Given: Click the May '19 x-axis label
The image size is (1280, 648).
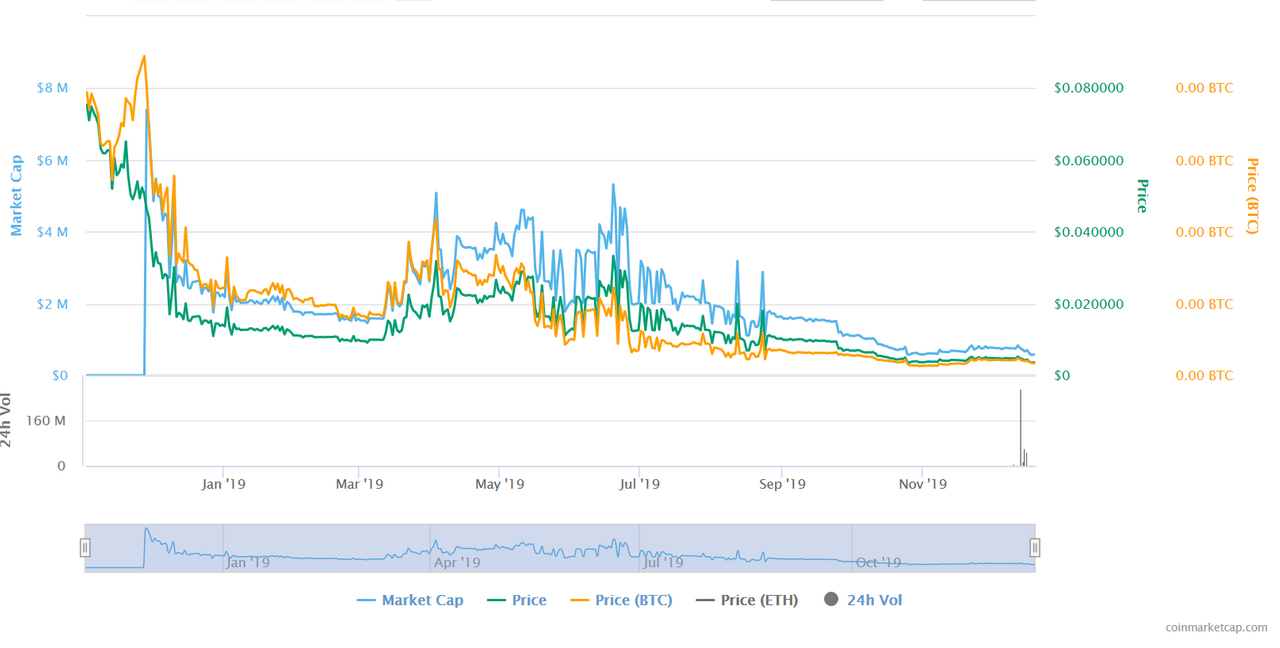Looking at the screenshot, I should (x=500, y=484).
